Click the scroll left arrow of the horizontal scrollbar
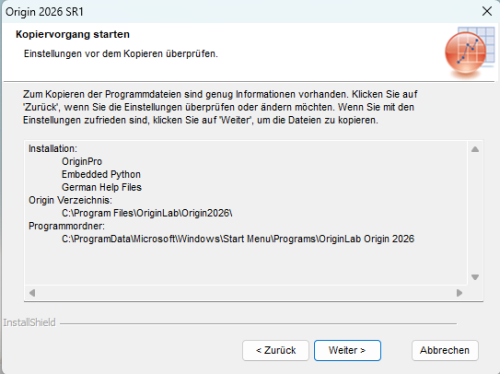 coord(32,293)
